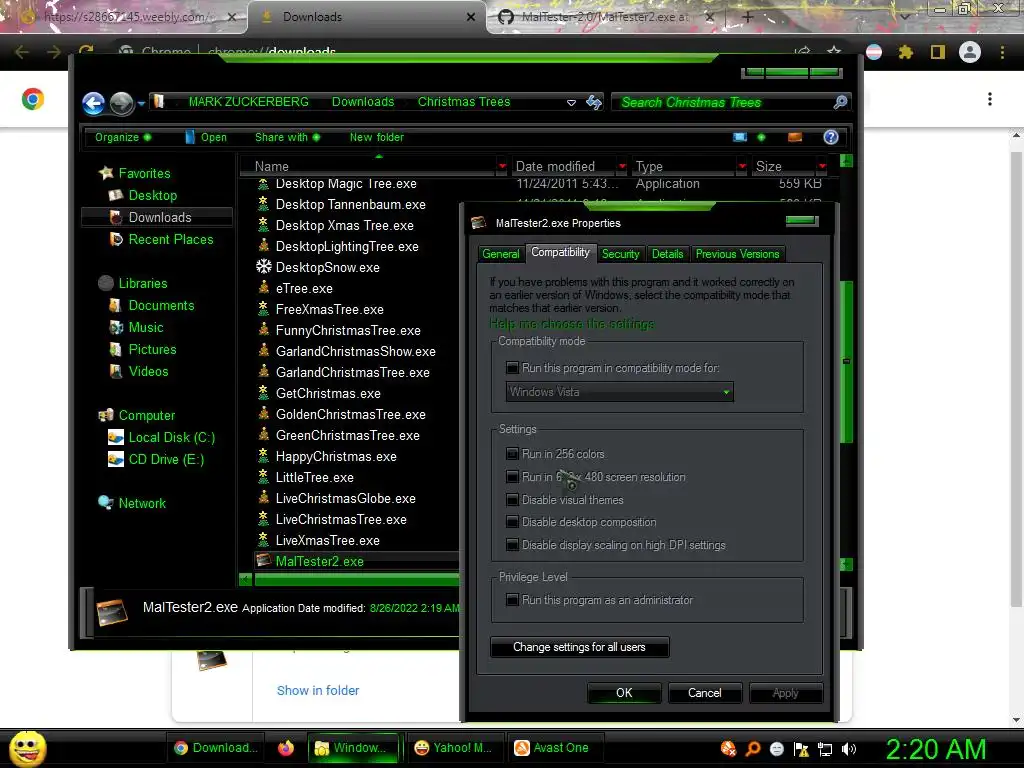Switch to the Security tab
Viewport: 1024px width, 768px height.
click(620, 254)
